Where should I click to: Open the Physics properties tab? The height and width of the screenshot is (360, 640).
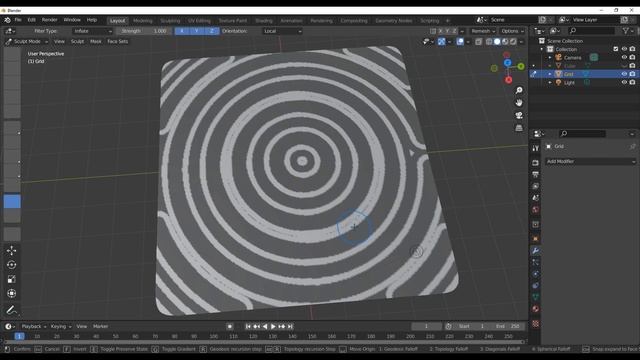[x=536, y=274]
